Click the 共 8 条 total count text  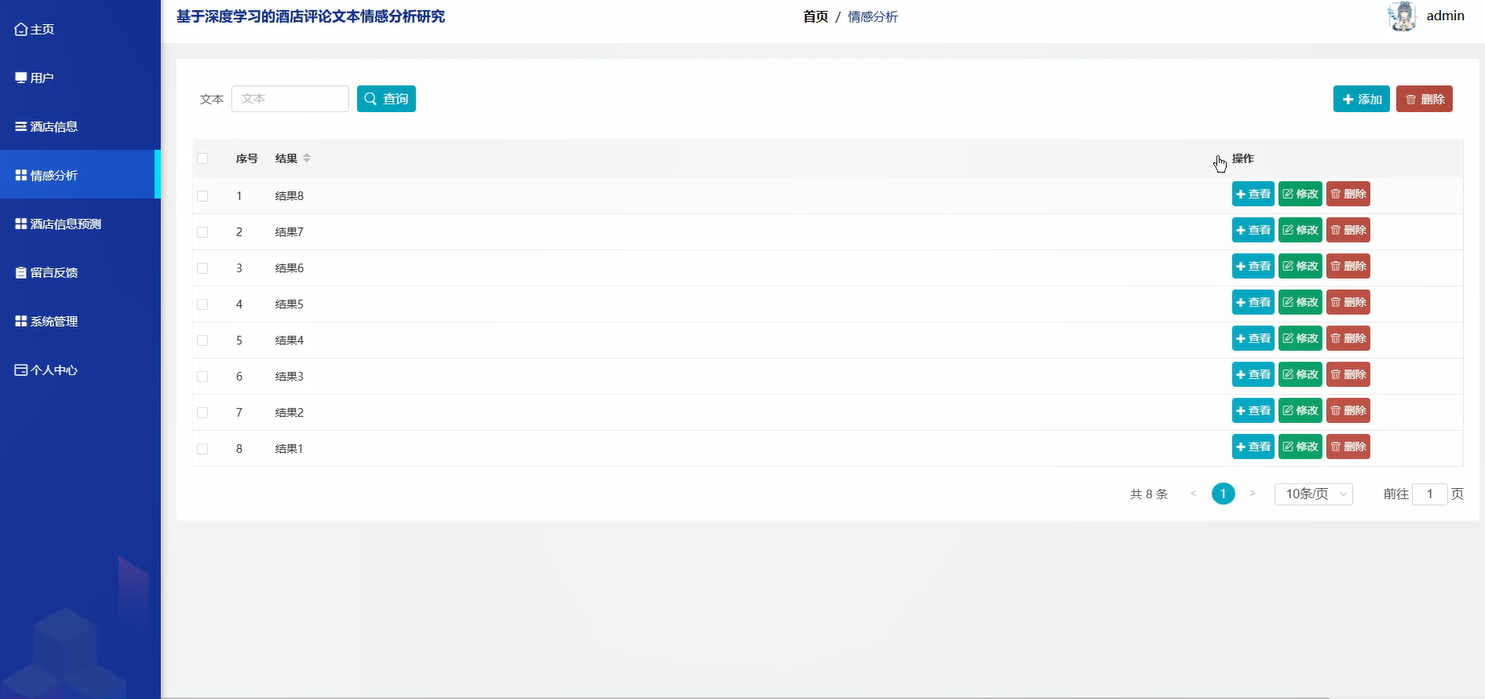1149,494
